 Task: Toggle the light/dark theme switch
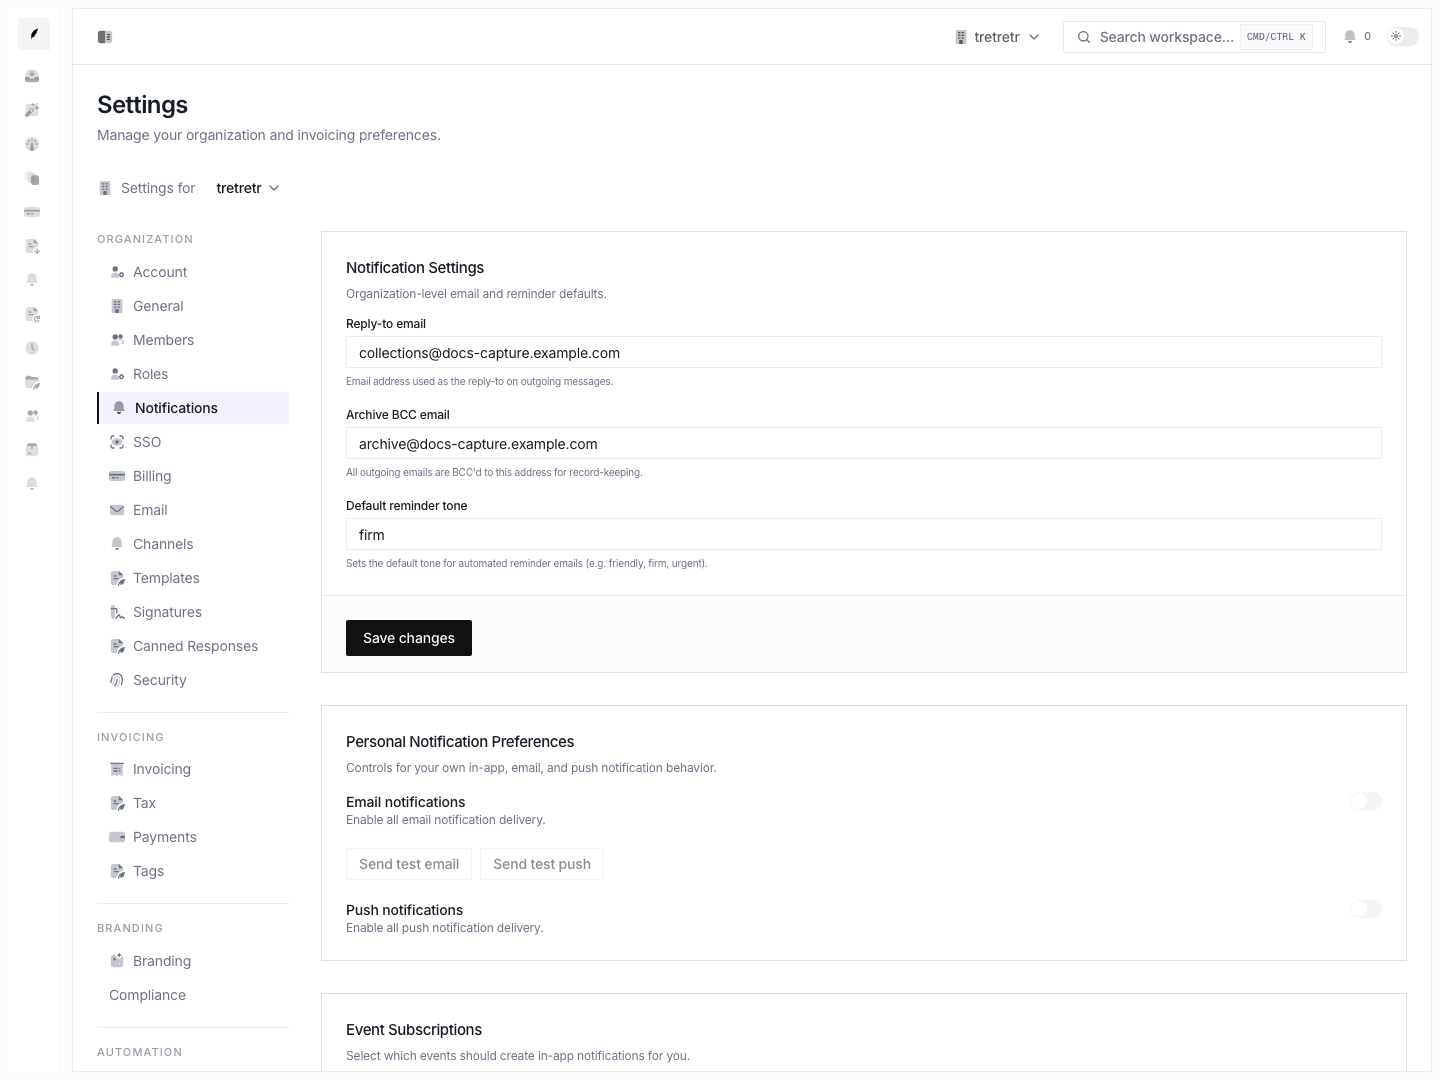pos(1403,37)
